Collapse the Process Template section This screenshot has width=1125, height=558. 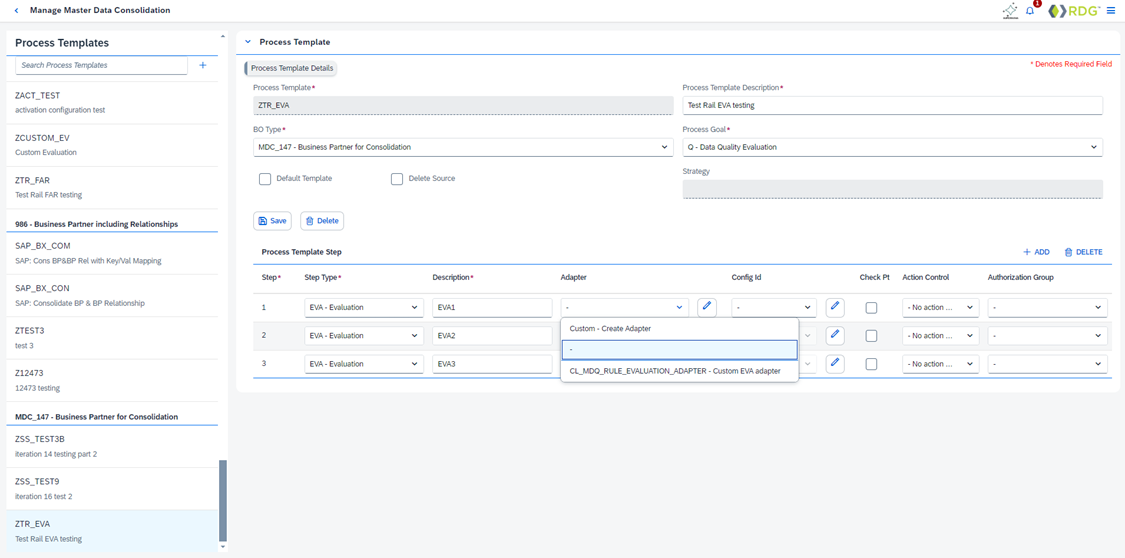click(x=248, y=42)
